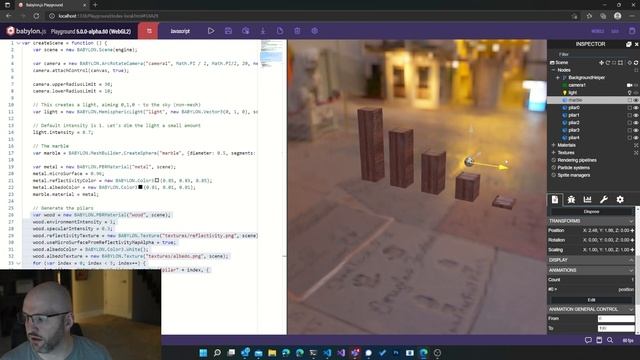Select pilar4 in the node list

click(574, 138)
